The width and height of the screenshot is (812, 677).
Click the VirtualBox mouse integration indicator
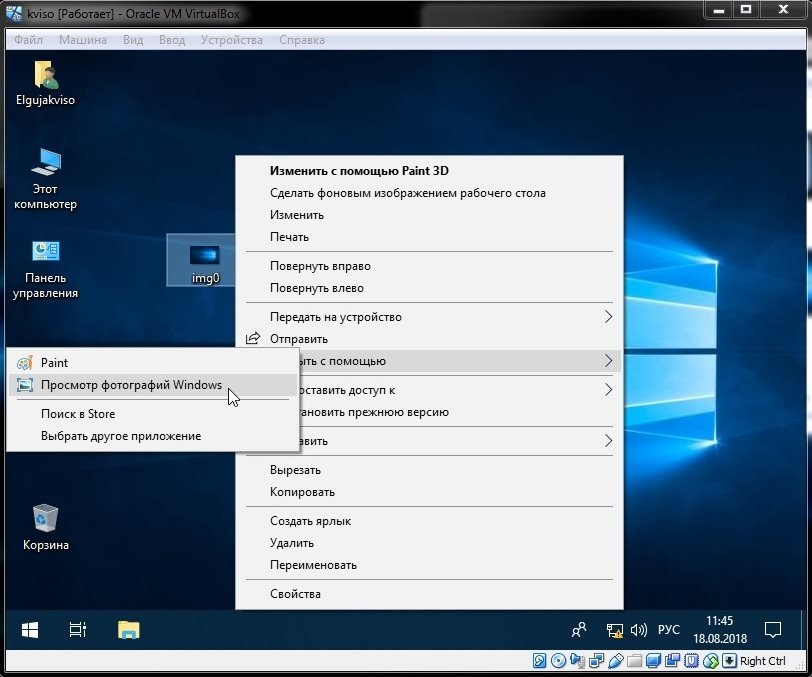coord(711,661)
